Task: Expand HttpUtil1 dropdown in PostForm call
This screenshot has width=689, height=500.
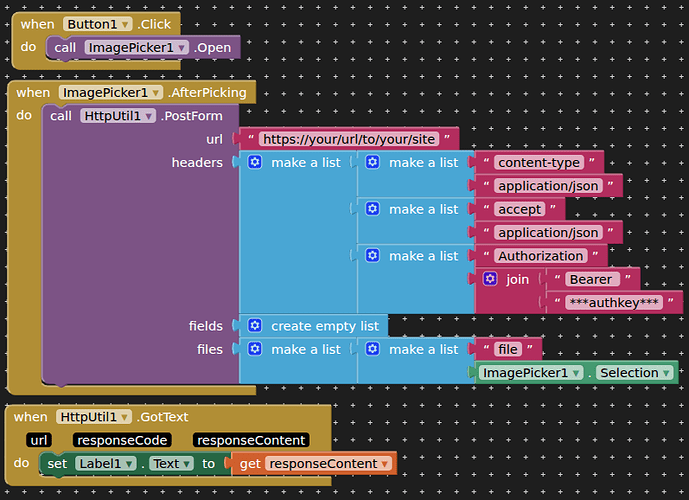Action: (x=150, y=116)
